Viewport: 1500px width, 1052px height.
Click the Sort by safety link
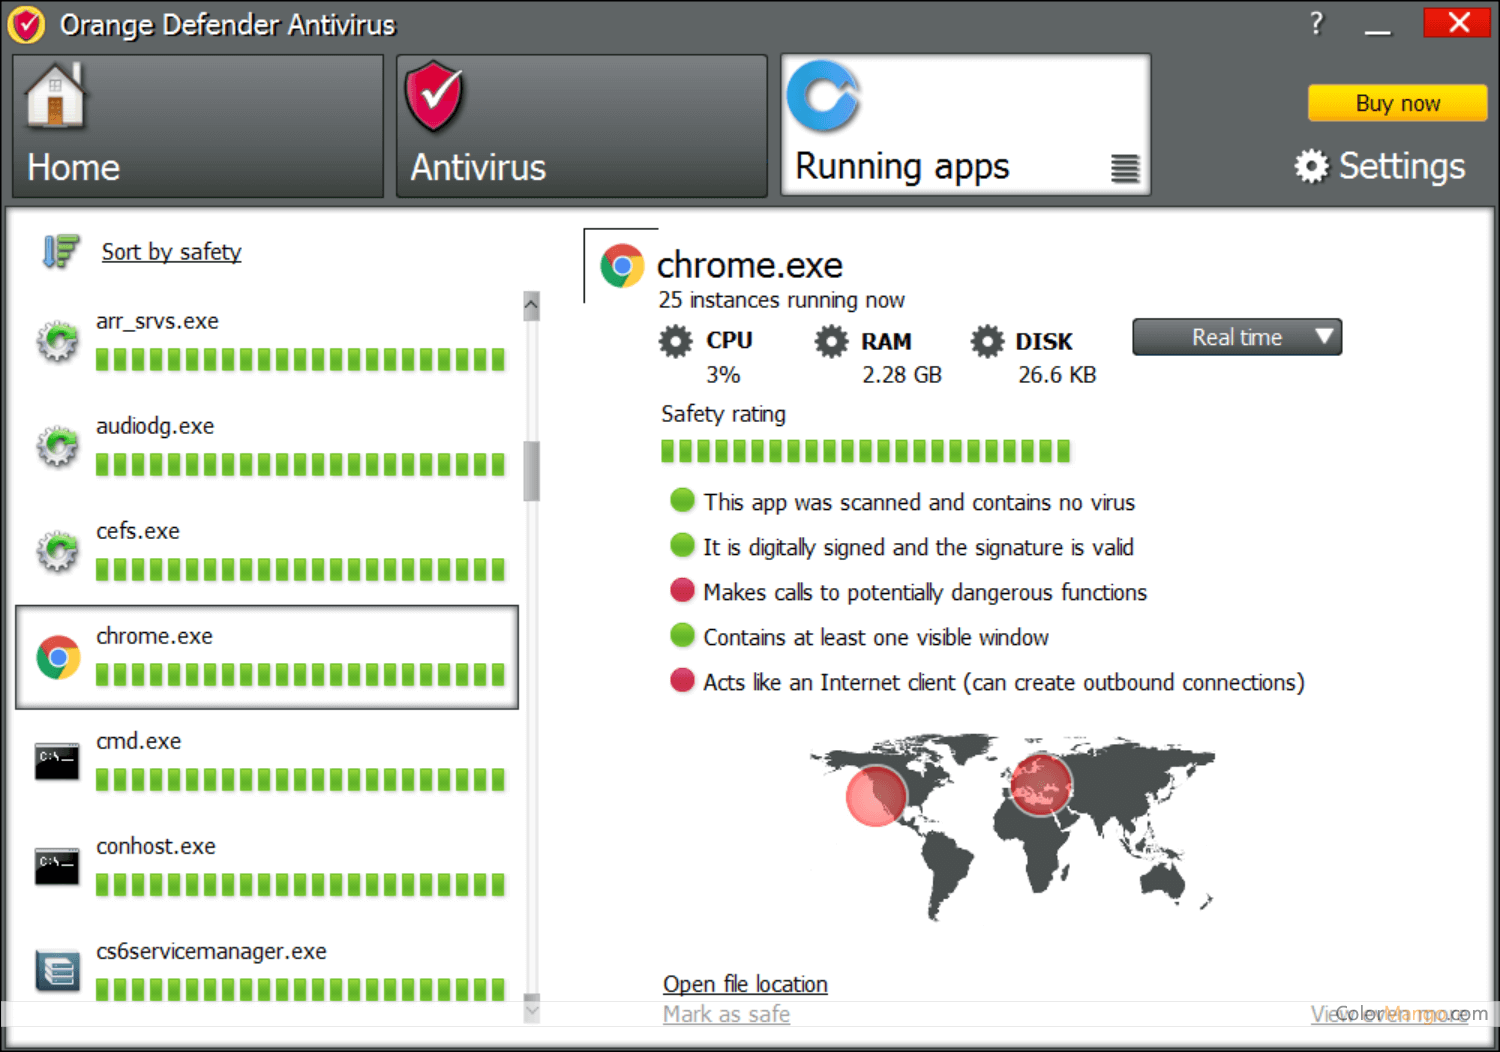pyautogui.click(x=171, y=252)
